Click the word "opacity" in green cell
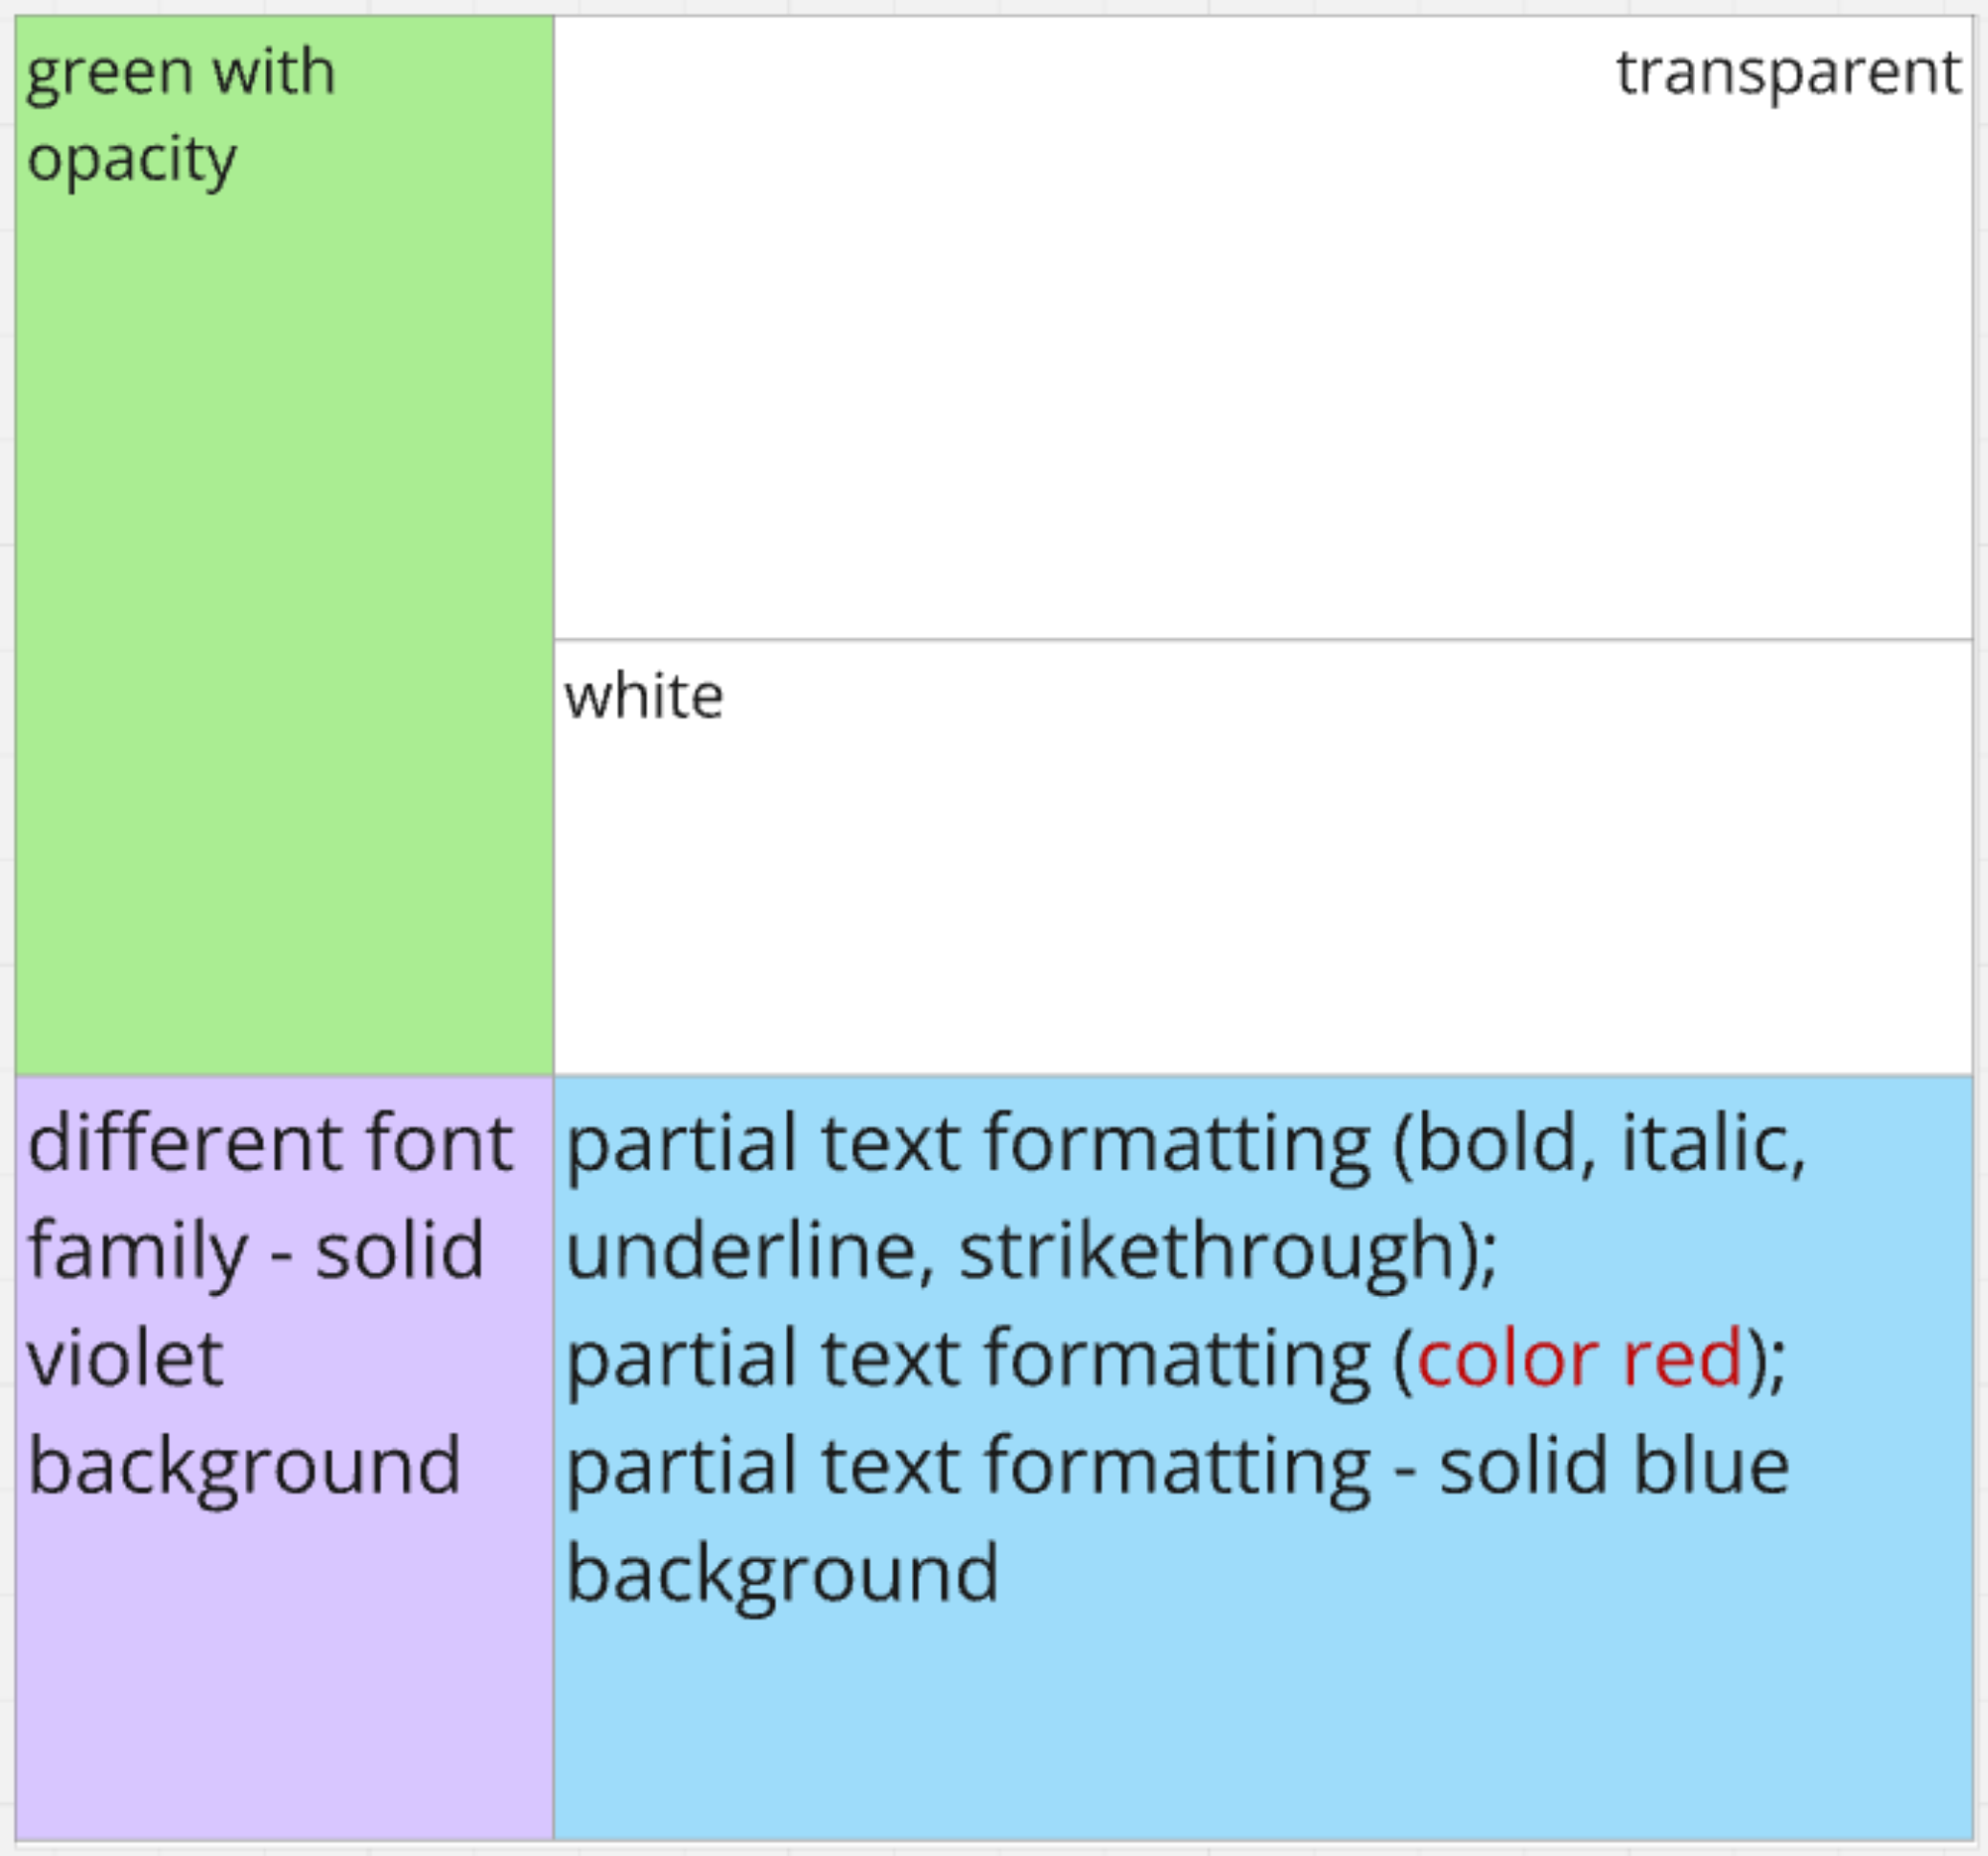This screenshot has width=1988, height=1856. tap(132, 160)
